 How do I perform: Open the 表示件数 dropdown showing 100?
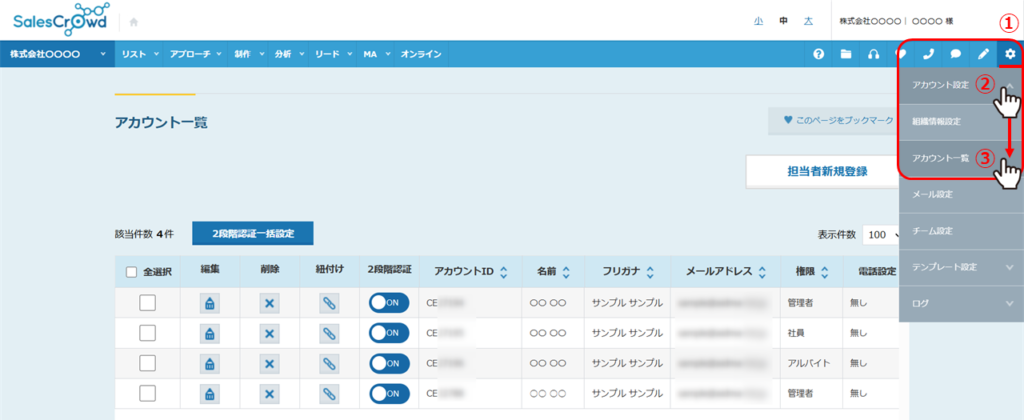pyautogui.click(x=881, y=235)
